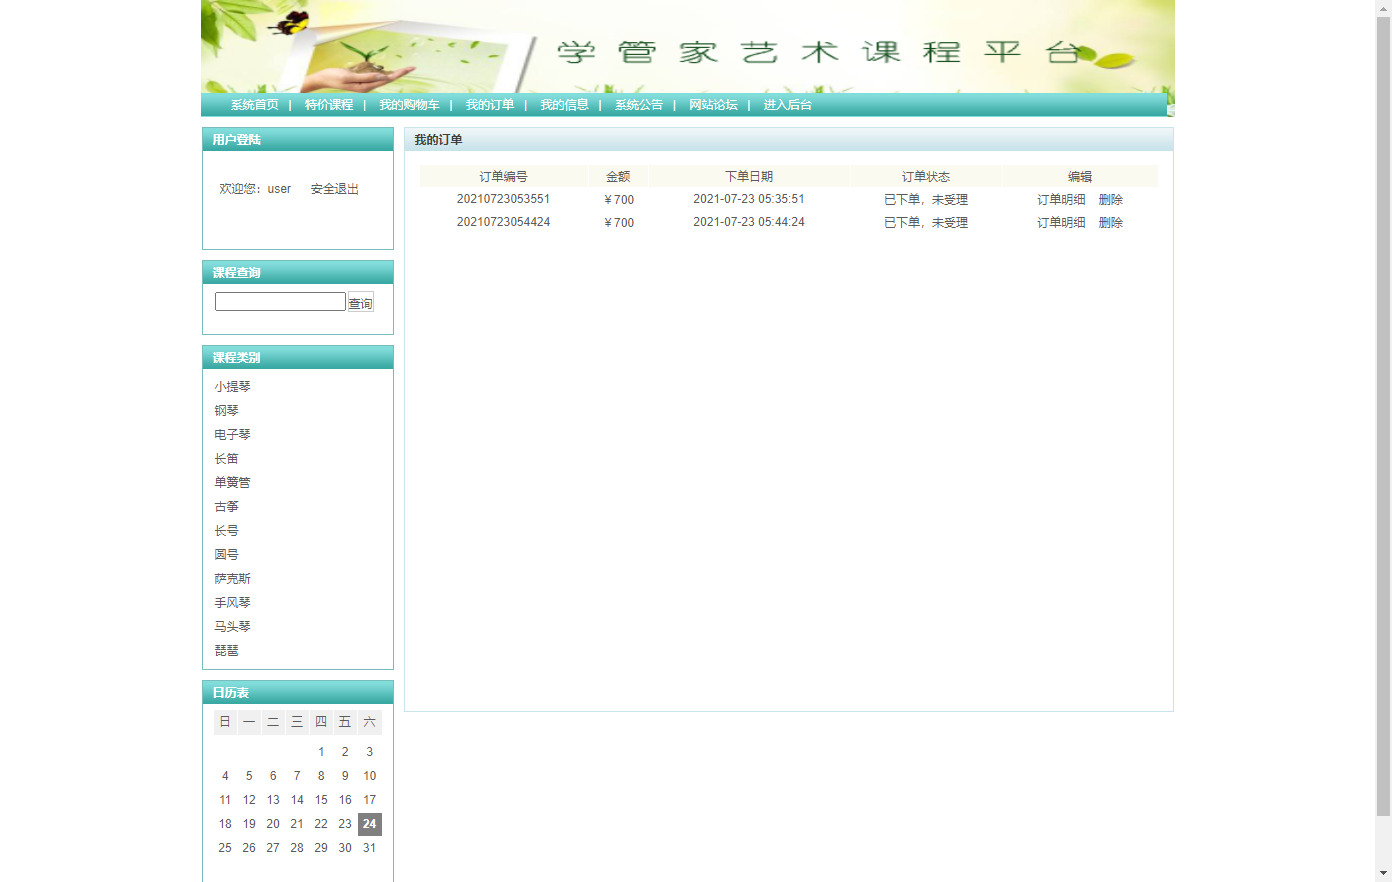The height and width of the screenshot is (882, 1392).
Task: Select the 萨克斯 course category
Action: [232, 579]
